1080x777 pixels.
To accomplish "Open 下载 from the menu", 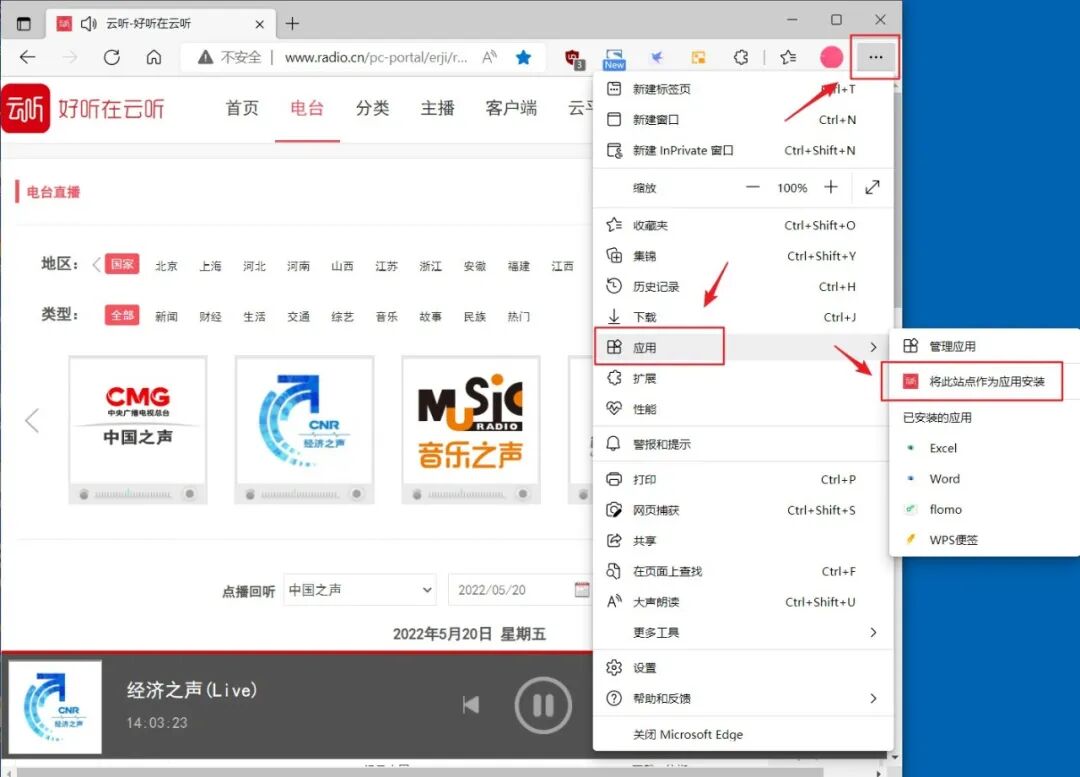I will coord(742,317).
